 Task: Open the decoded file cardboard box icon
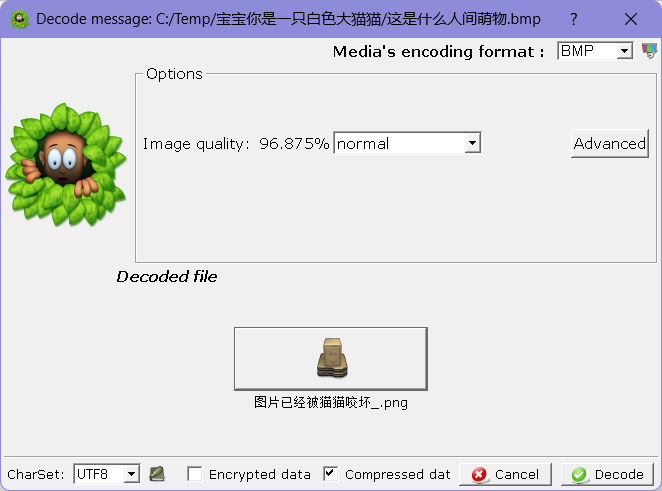click(x=331, y=358)
